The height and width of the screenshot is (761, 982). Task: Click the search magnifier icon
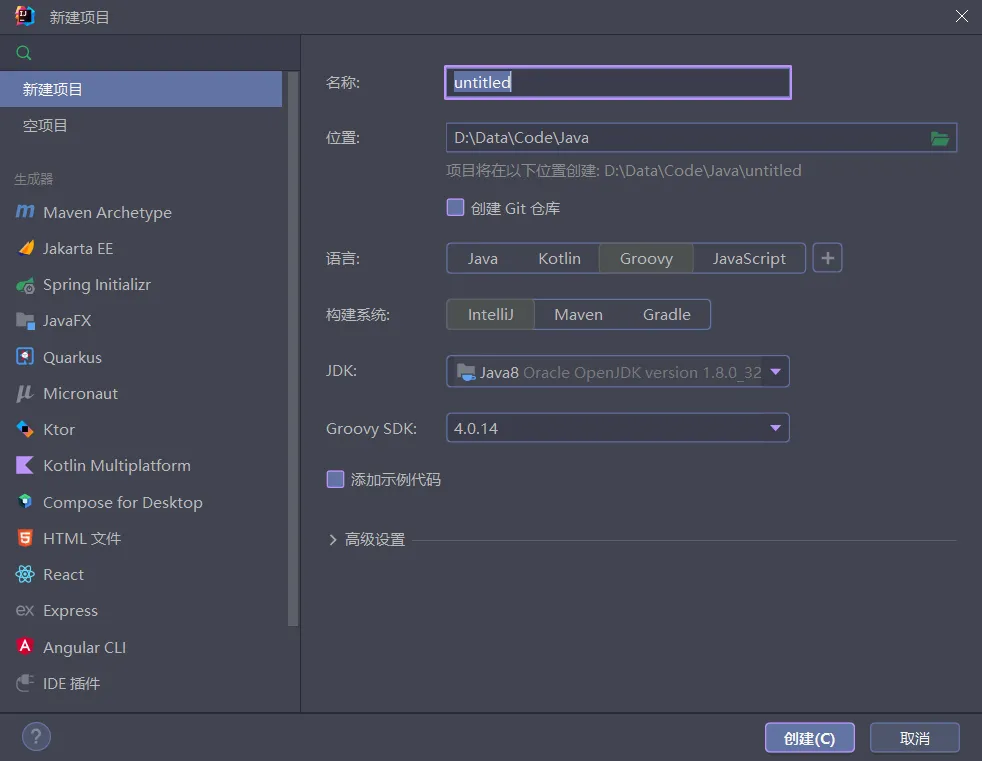[x=24, y=53]
